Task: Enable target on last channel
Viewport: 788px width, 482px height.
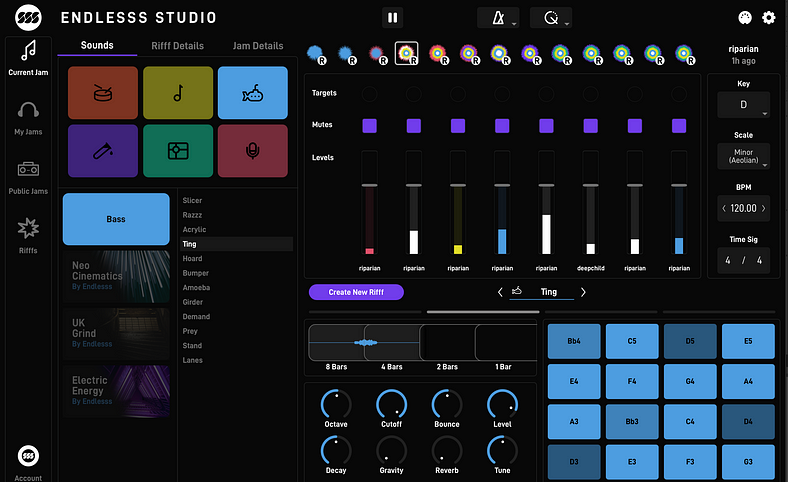Action: pyautogui.click(x=679, y=93)
